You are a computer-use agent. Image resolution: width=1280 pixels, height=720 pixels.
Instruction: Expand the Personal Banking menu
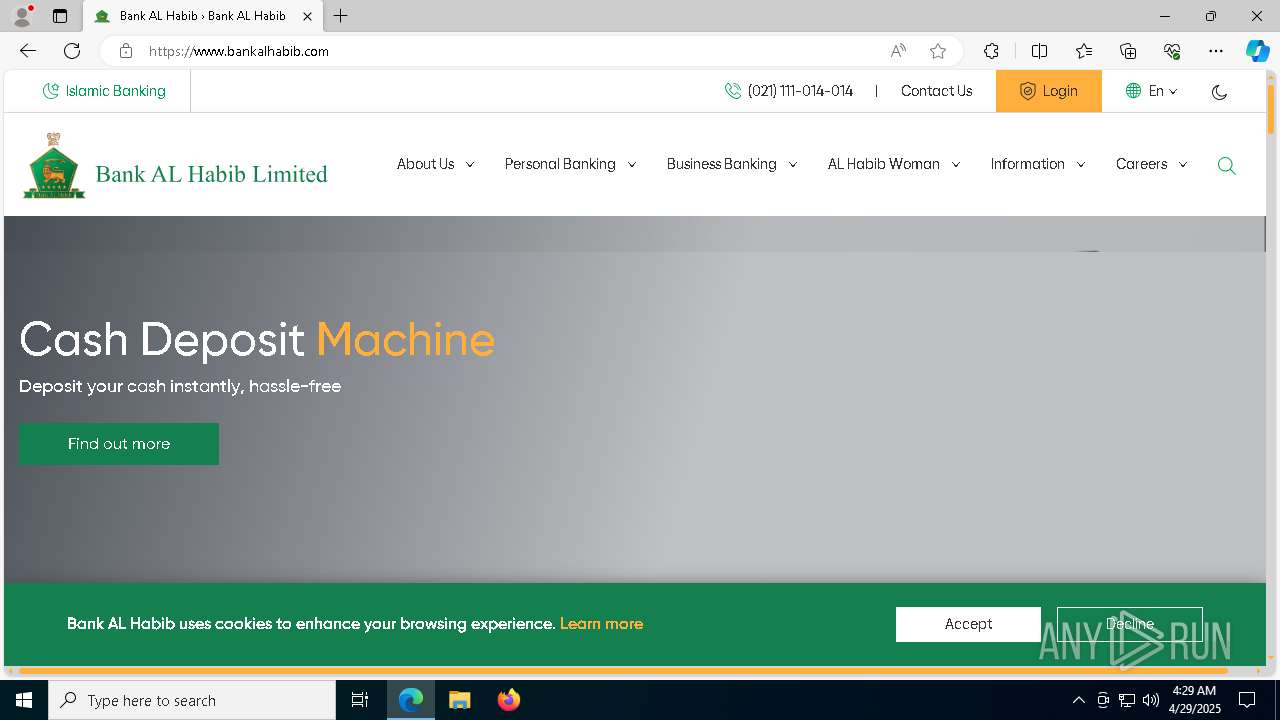pyautogui.click(x=570, y=164)
